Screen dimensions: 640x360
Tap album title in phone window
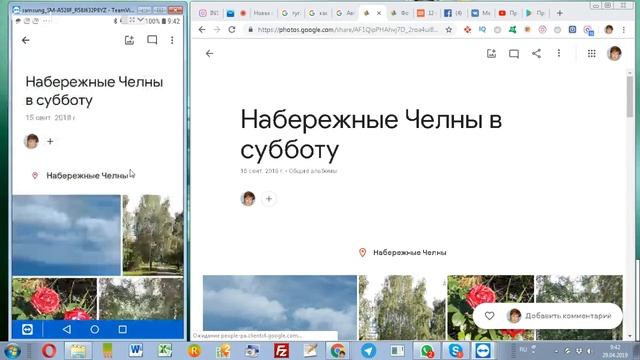click(94, 91)
